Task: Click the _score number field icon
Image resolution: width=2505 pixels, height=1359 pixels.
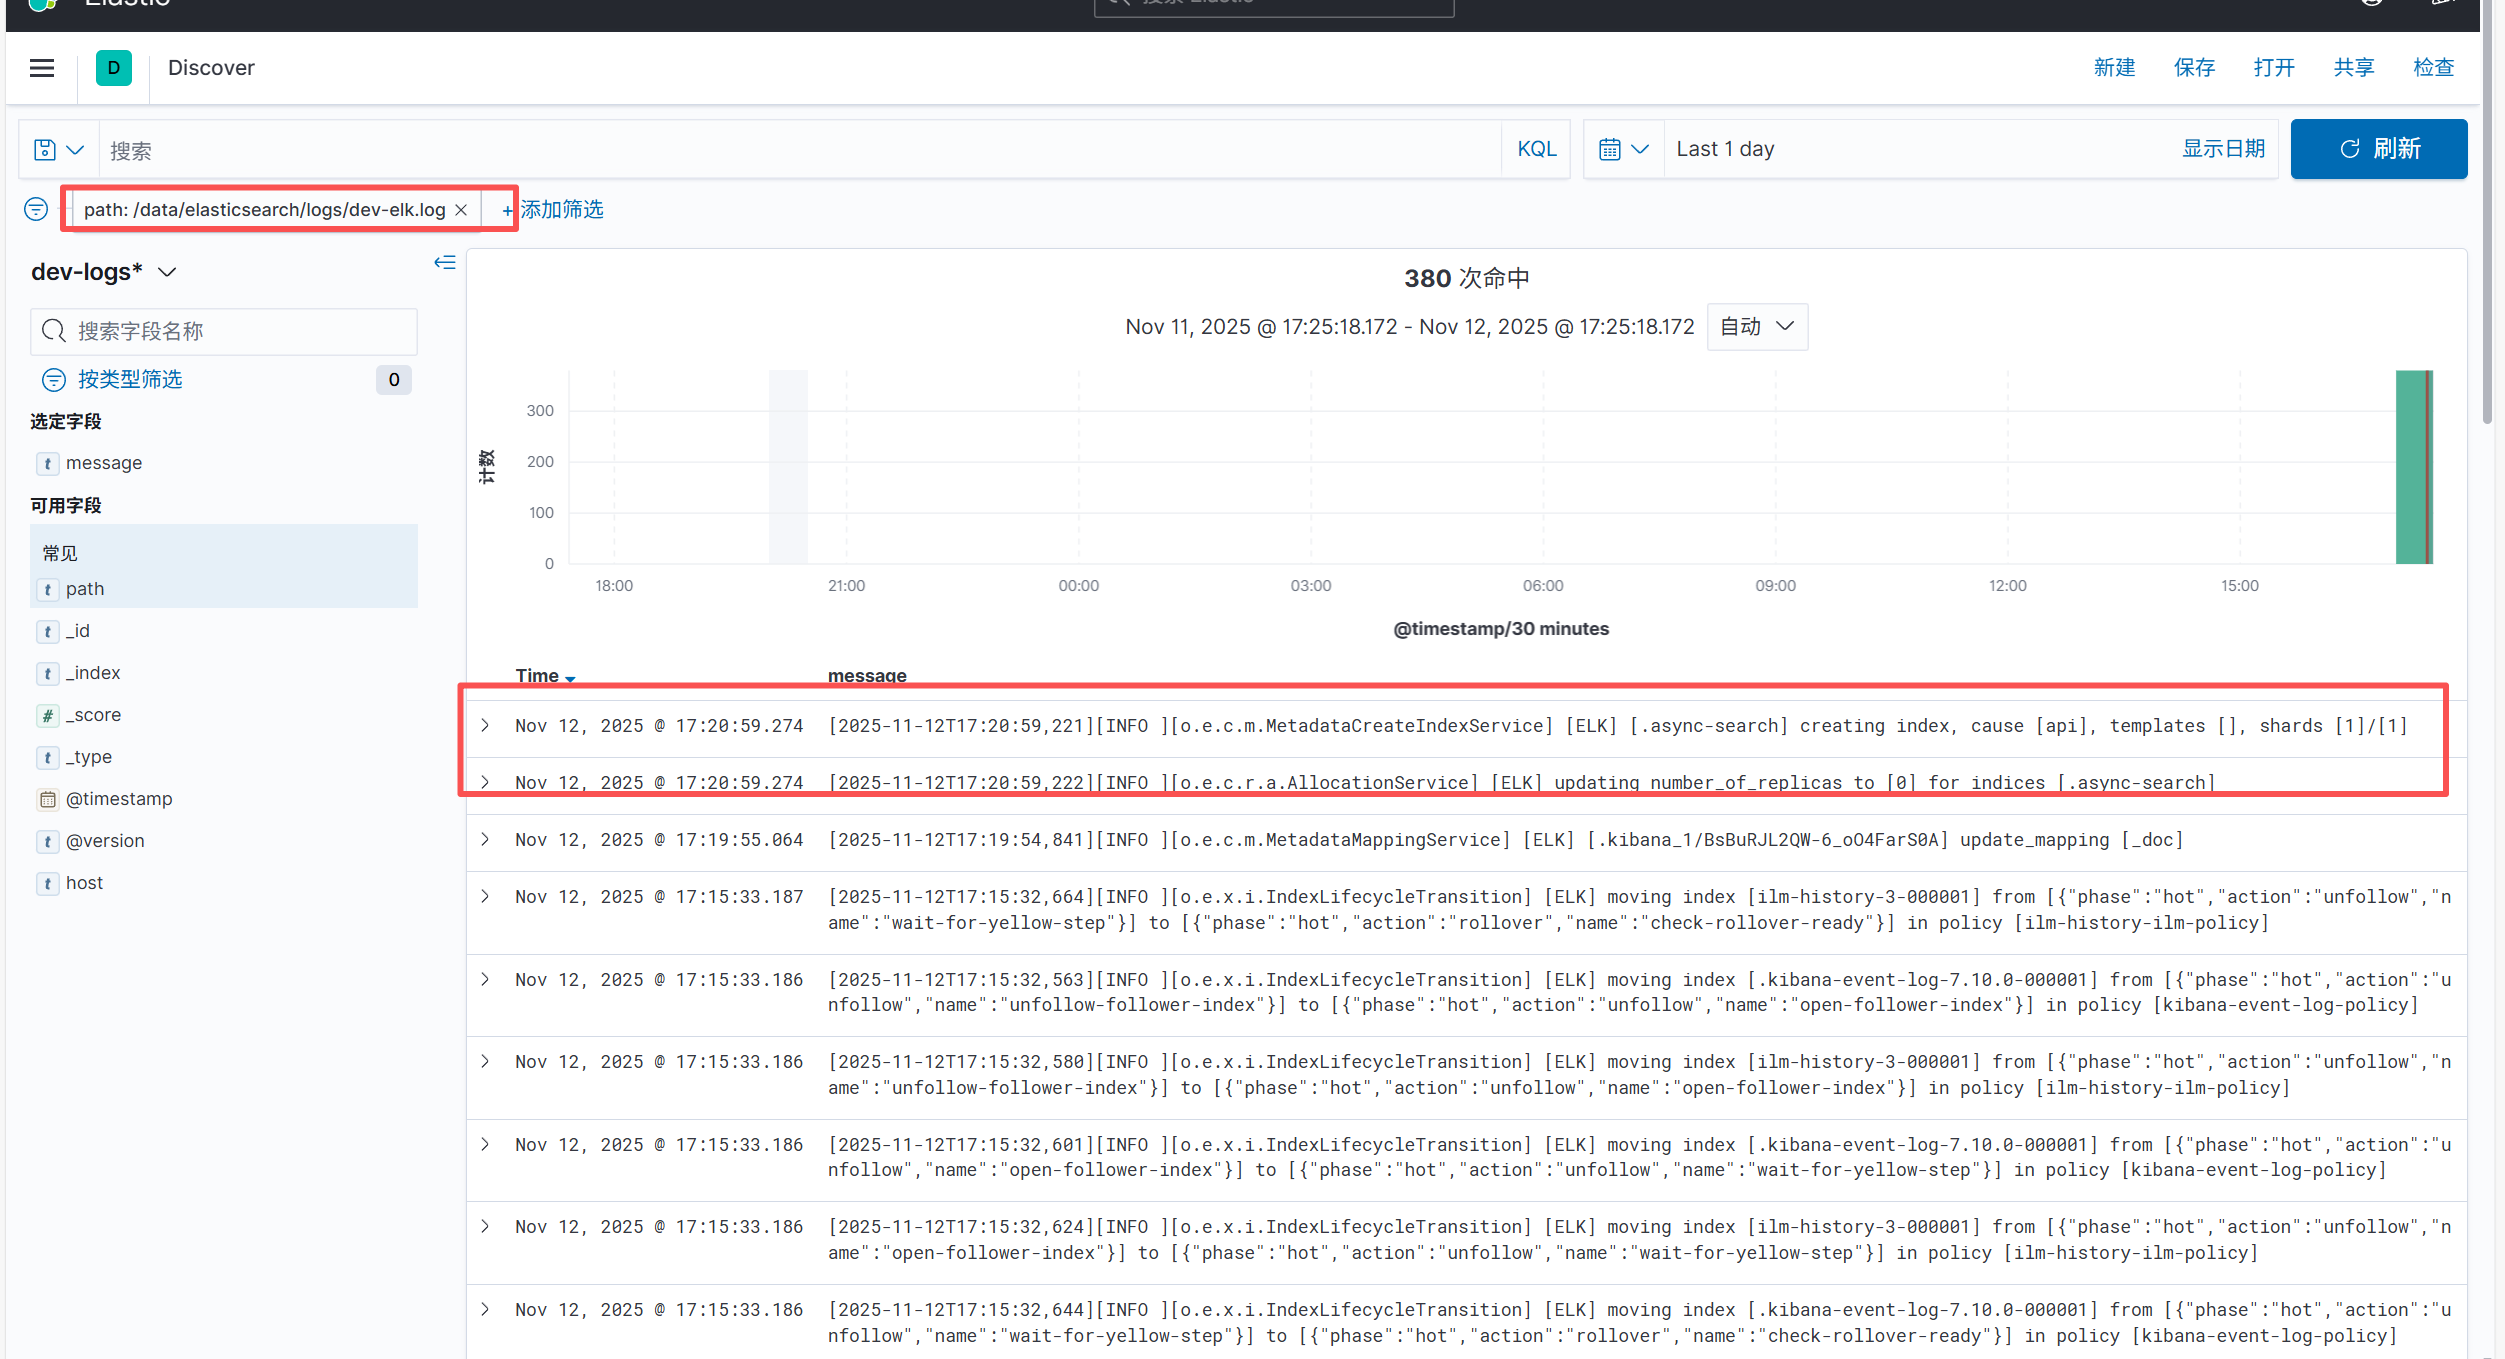Action: point(47,715)
